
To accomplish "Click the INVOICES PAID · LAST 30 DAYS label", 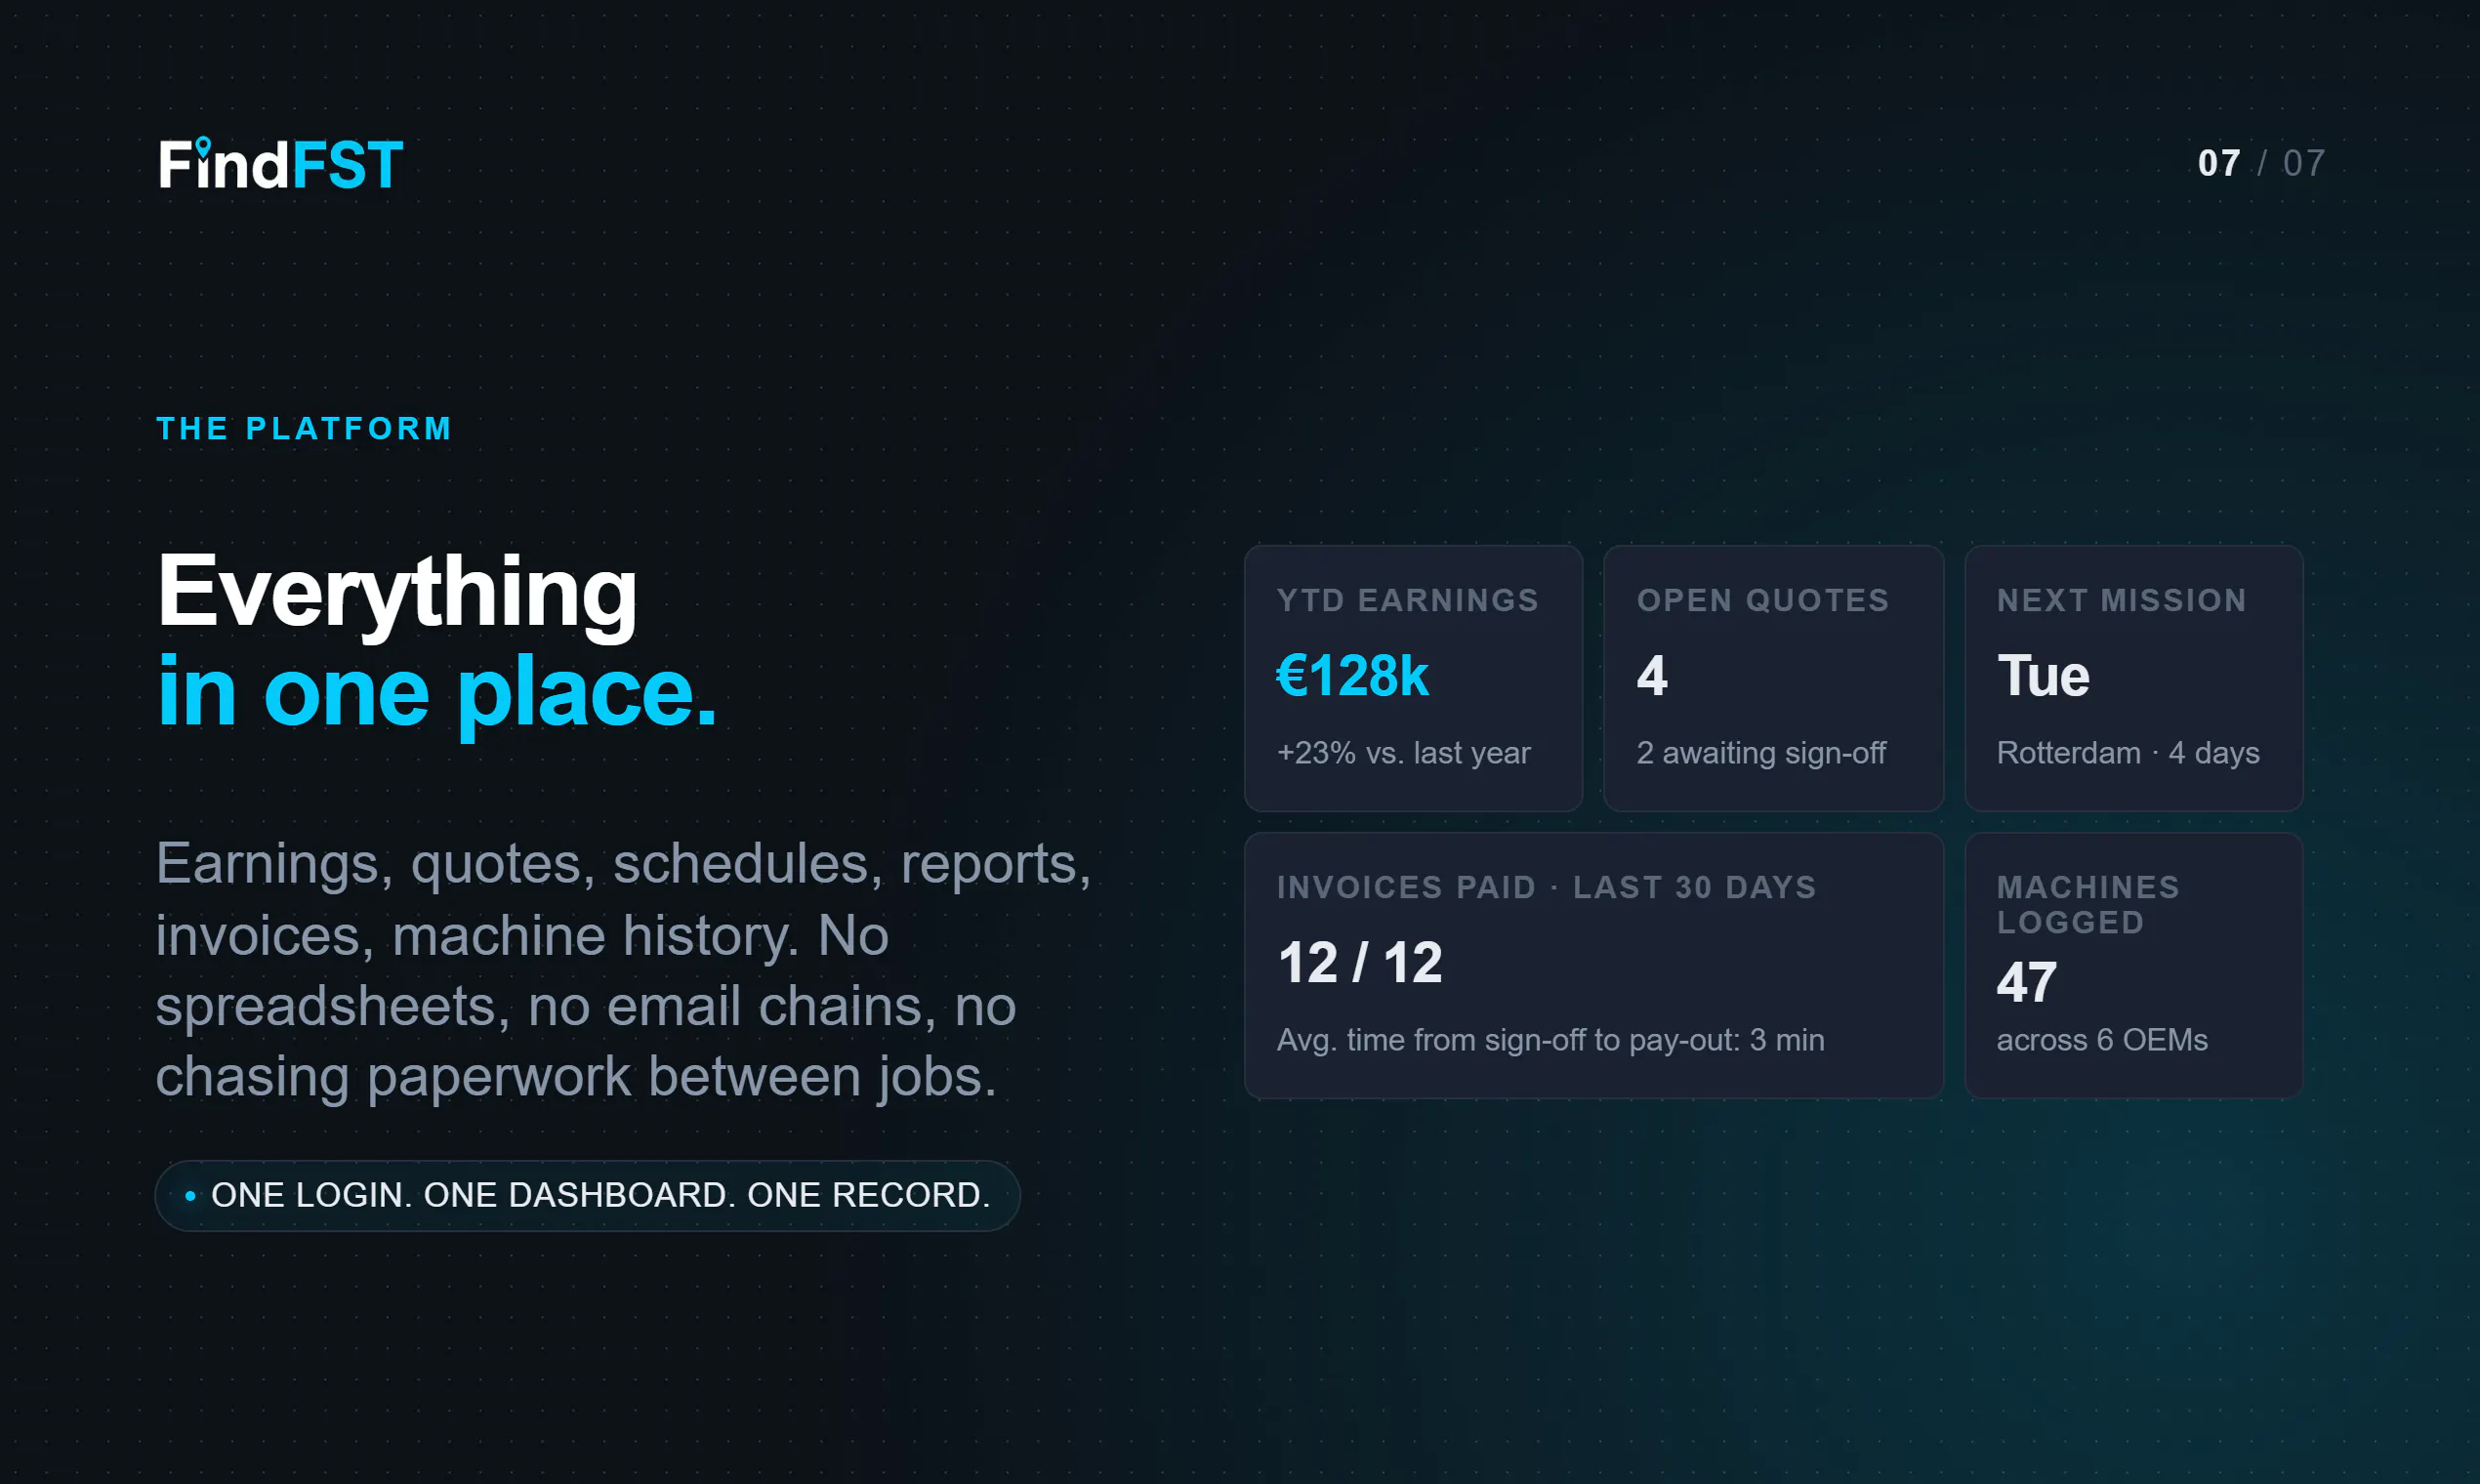I will pyautogui.click(x=1546, y=887).
